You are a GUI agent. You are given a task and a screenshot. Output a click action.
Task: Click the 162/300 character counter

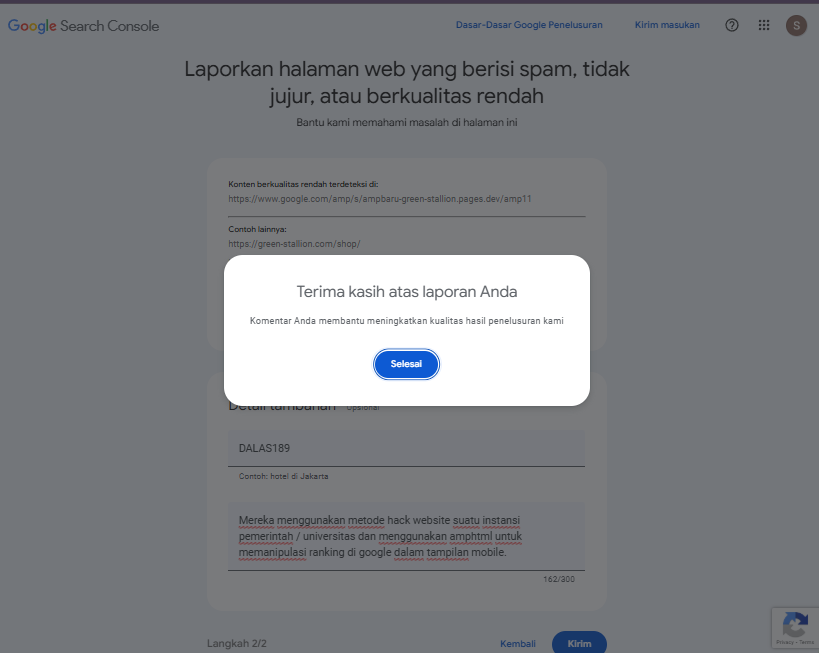(x=559, y=579)
